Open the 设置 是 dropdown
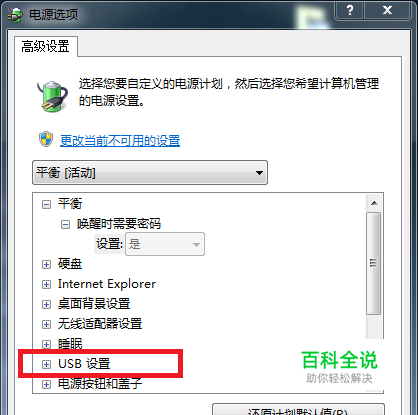This screenshot has height=415, width=418. point(165,244)
